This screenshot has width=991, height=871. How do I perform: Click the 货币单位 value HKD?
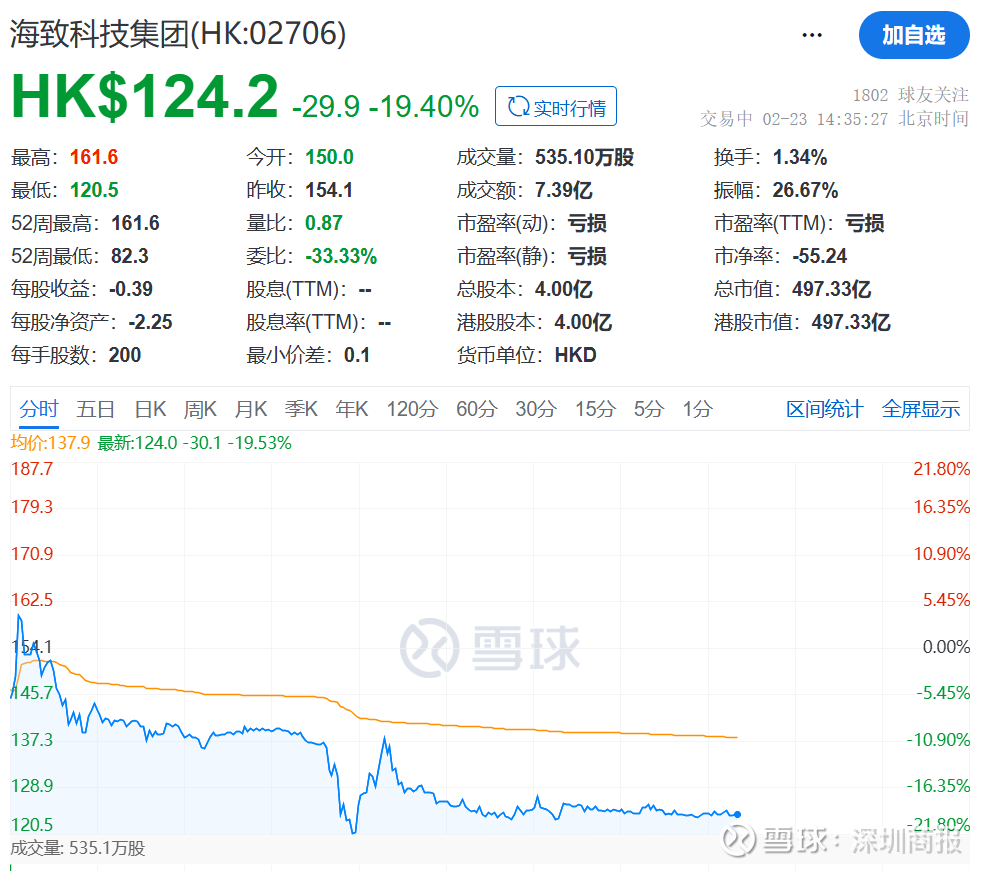click(x=576, y=355)
